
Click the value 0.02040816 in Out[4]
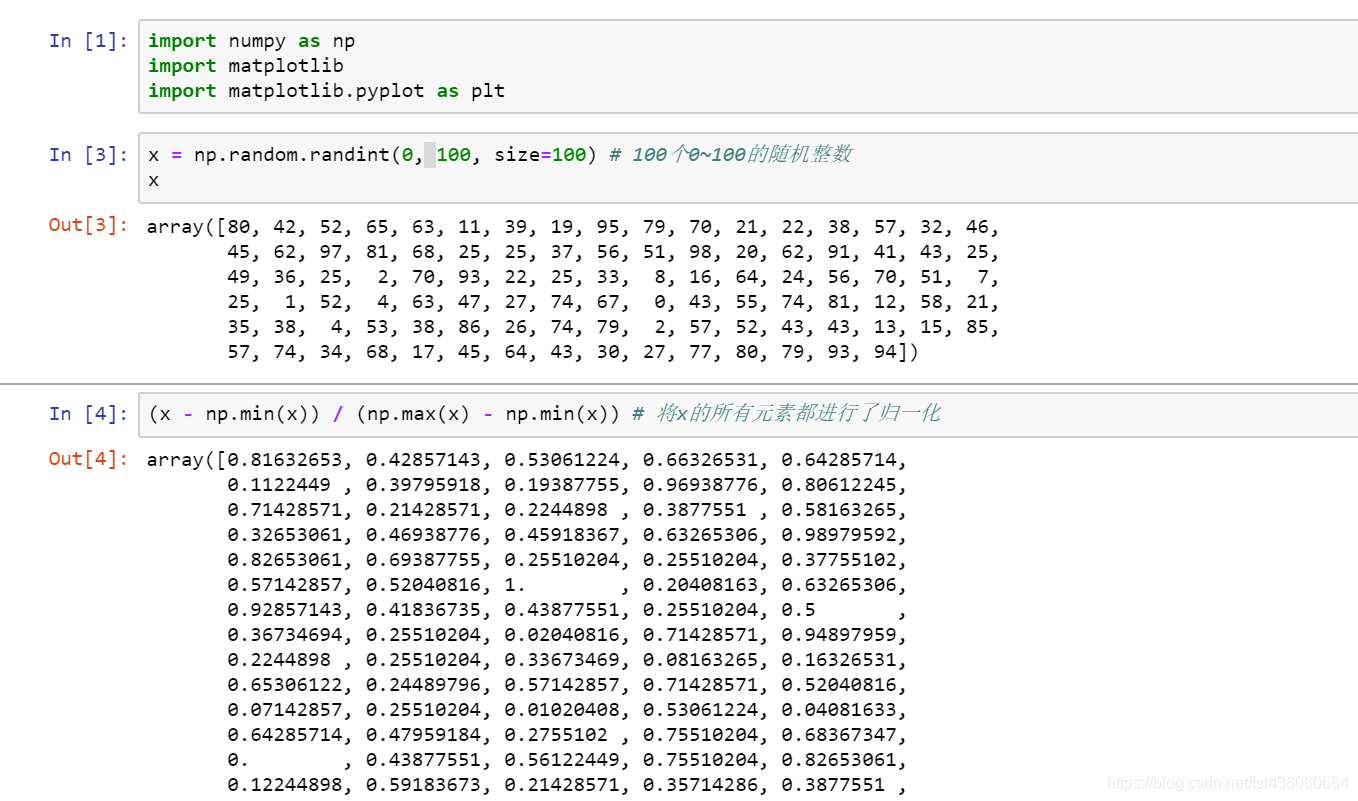[x=562, y=635]
